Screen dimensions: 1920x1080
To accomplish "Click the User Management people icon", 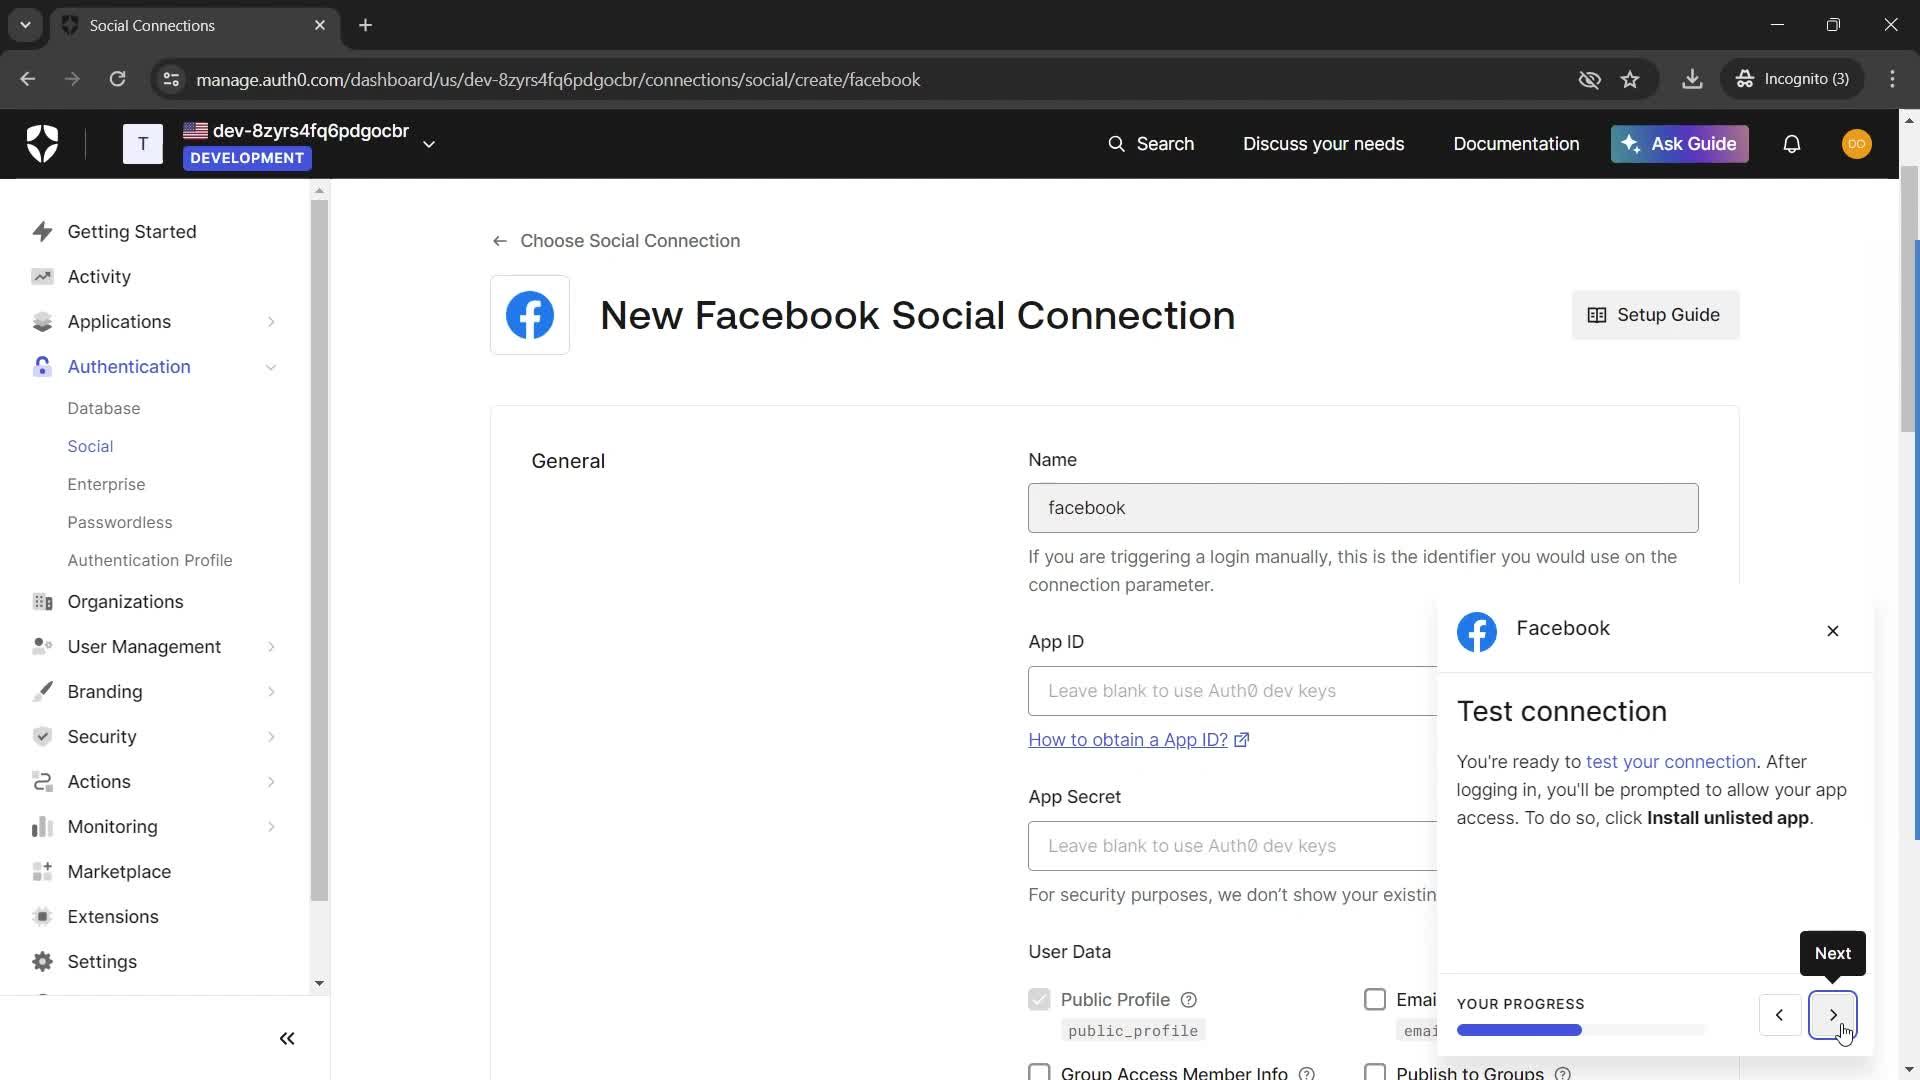I will pos(42,647).
